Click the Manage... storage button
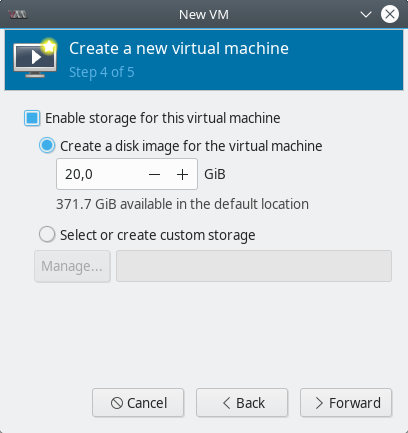This screenshot has width=408, height=433. tap(72, 266)
